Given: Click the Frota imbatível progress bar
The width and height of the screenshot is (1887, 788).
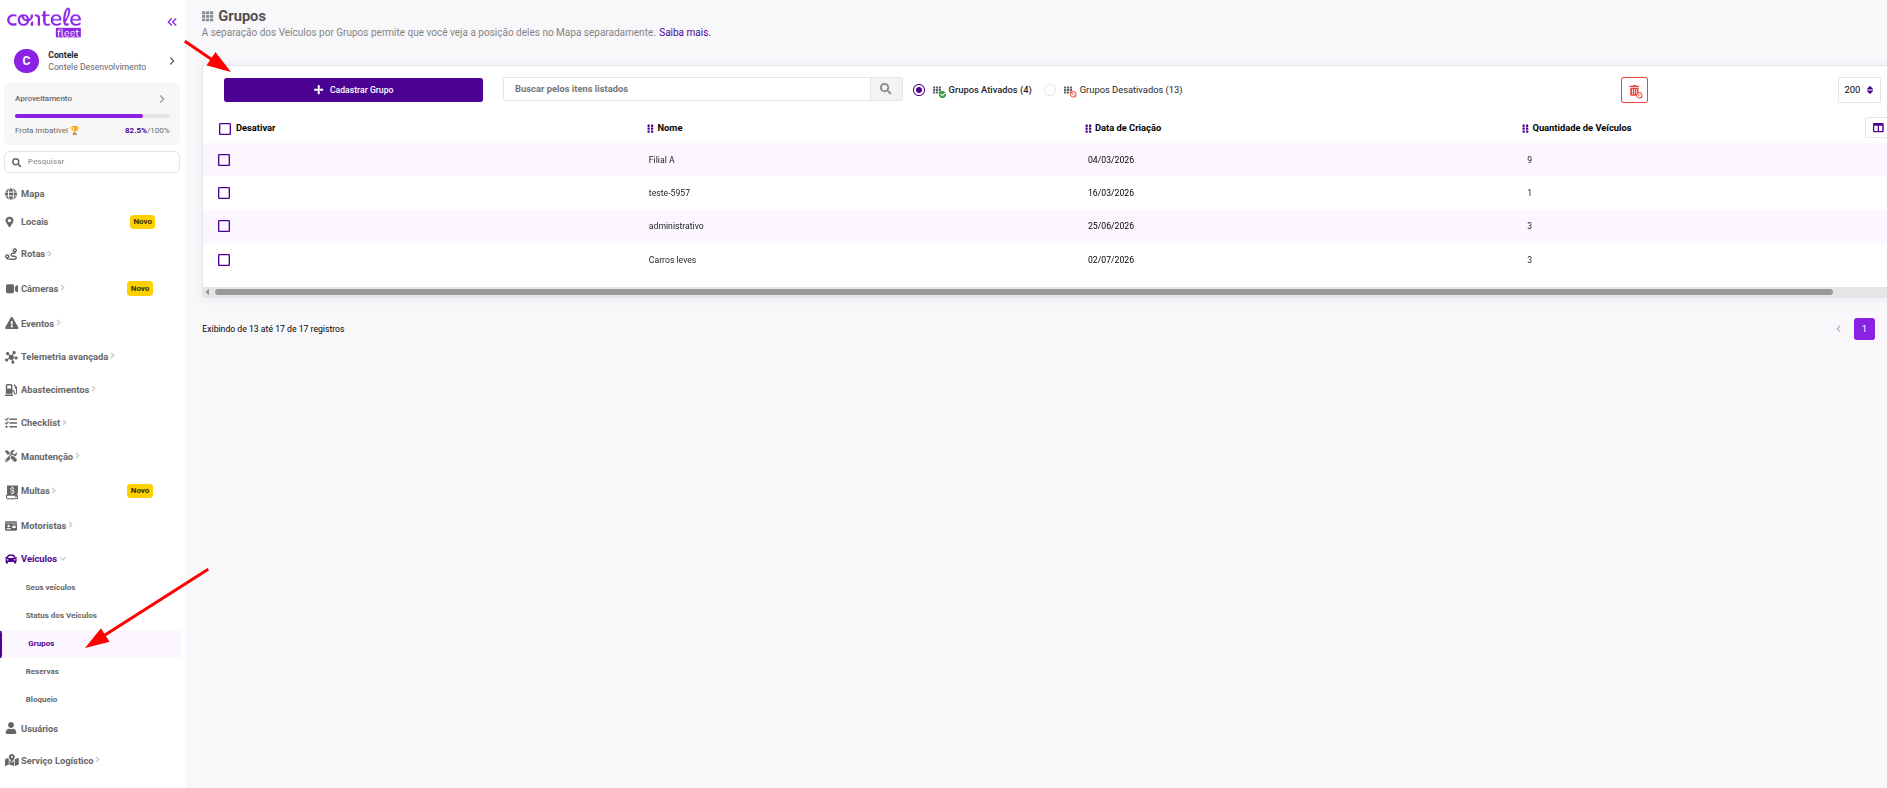Looking at the screenshot, I should click(x=92, y=116).
